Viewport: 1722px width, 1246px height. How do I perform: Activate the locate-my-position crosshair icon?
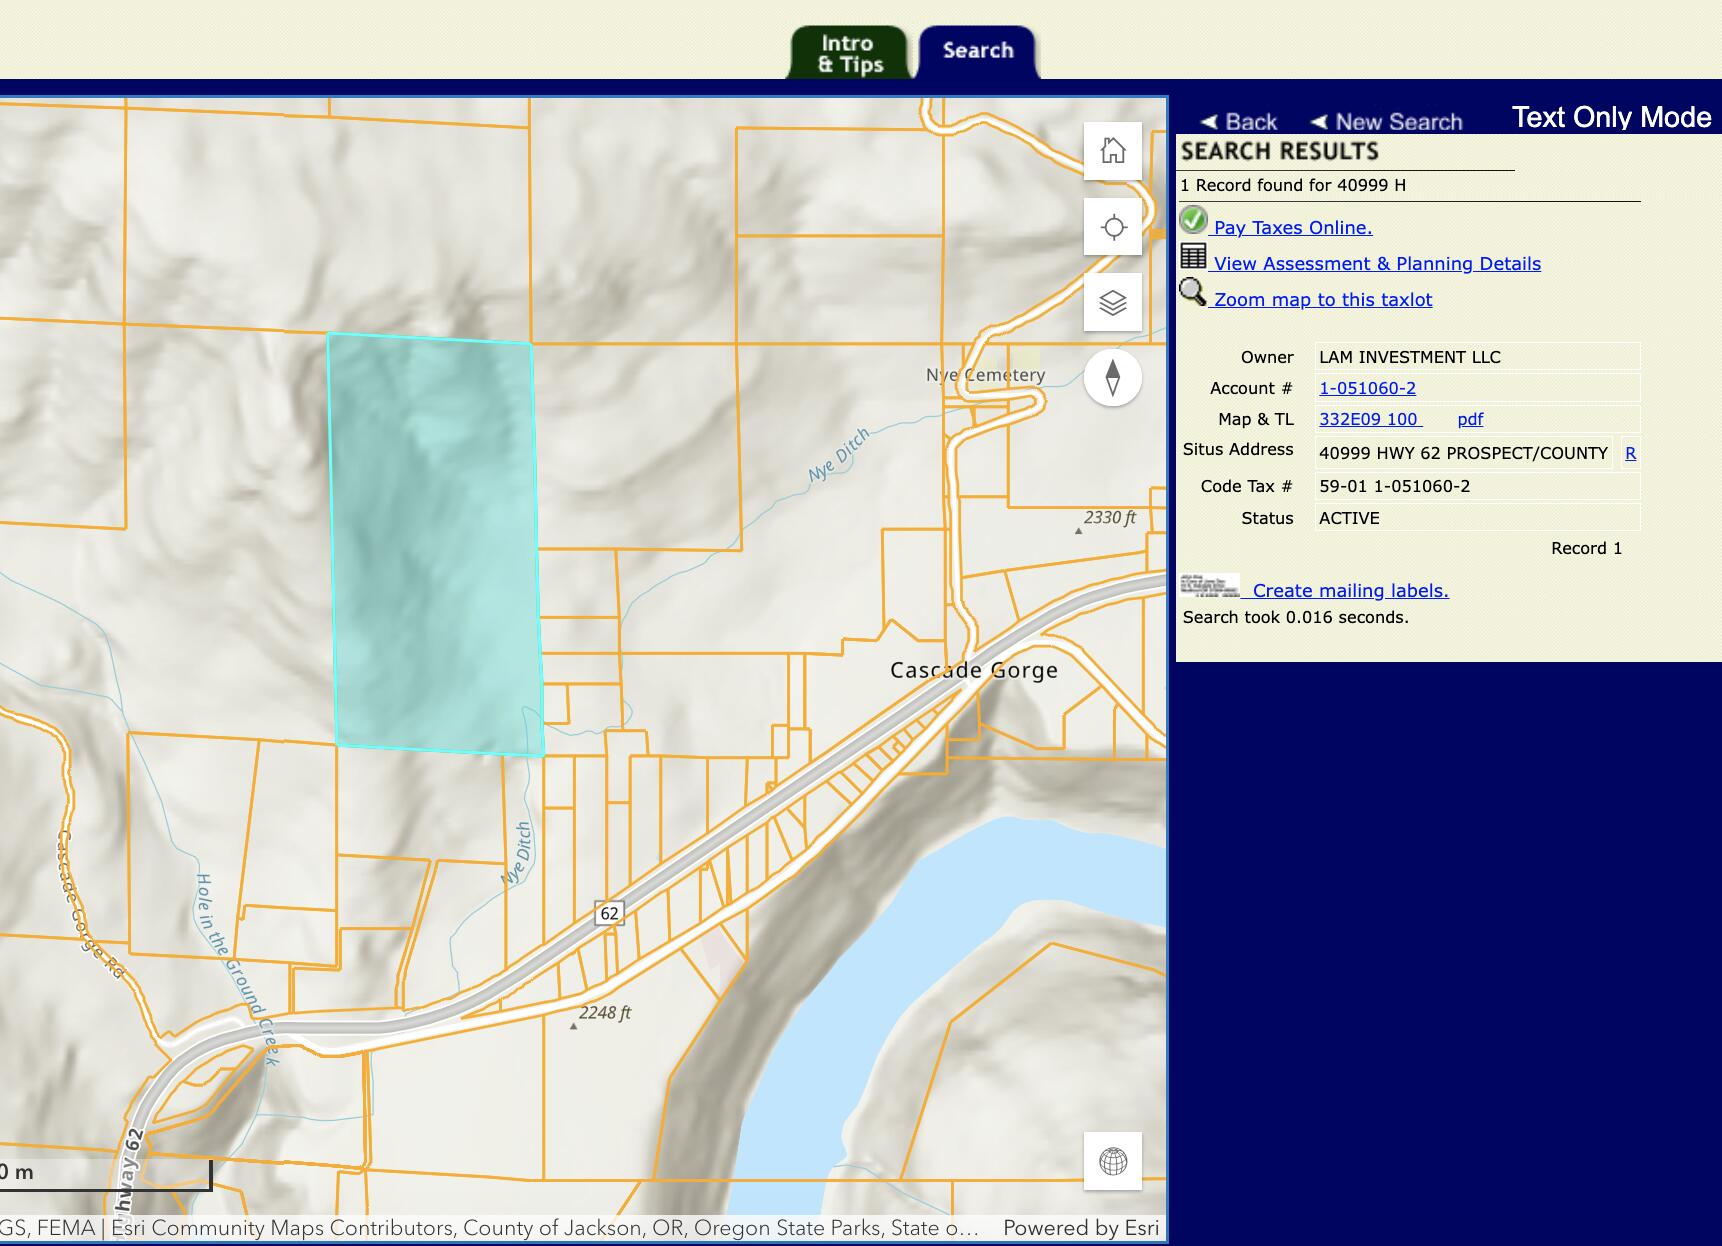tap(1113, 227)
